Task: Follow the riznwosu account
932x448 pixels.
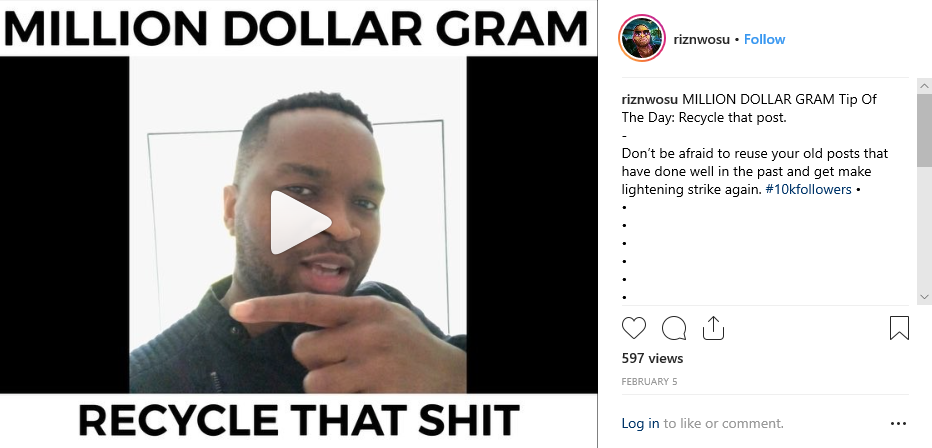Action: [x=764, y=39]
